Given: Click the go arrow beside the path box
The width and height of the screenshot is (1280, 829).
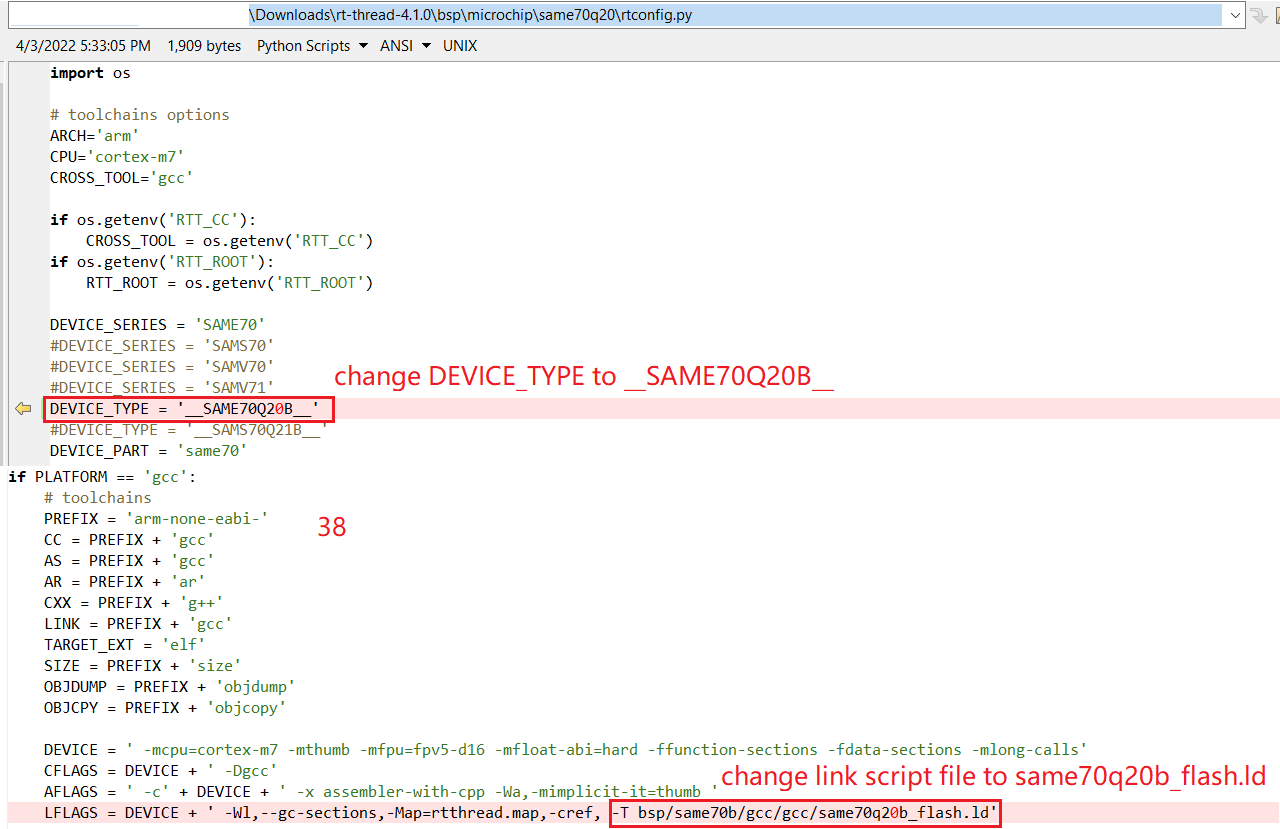Looking at the screenshot, I should pyautogui.click(x=1258, y=15).
